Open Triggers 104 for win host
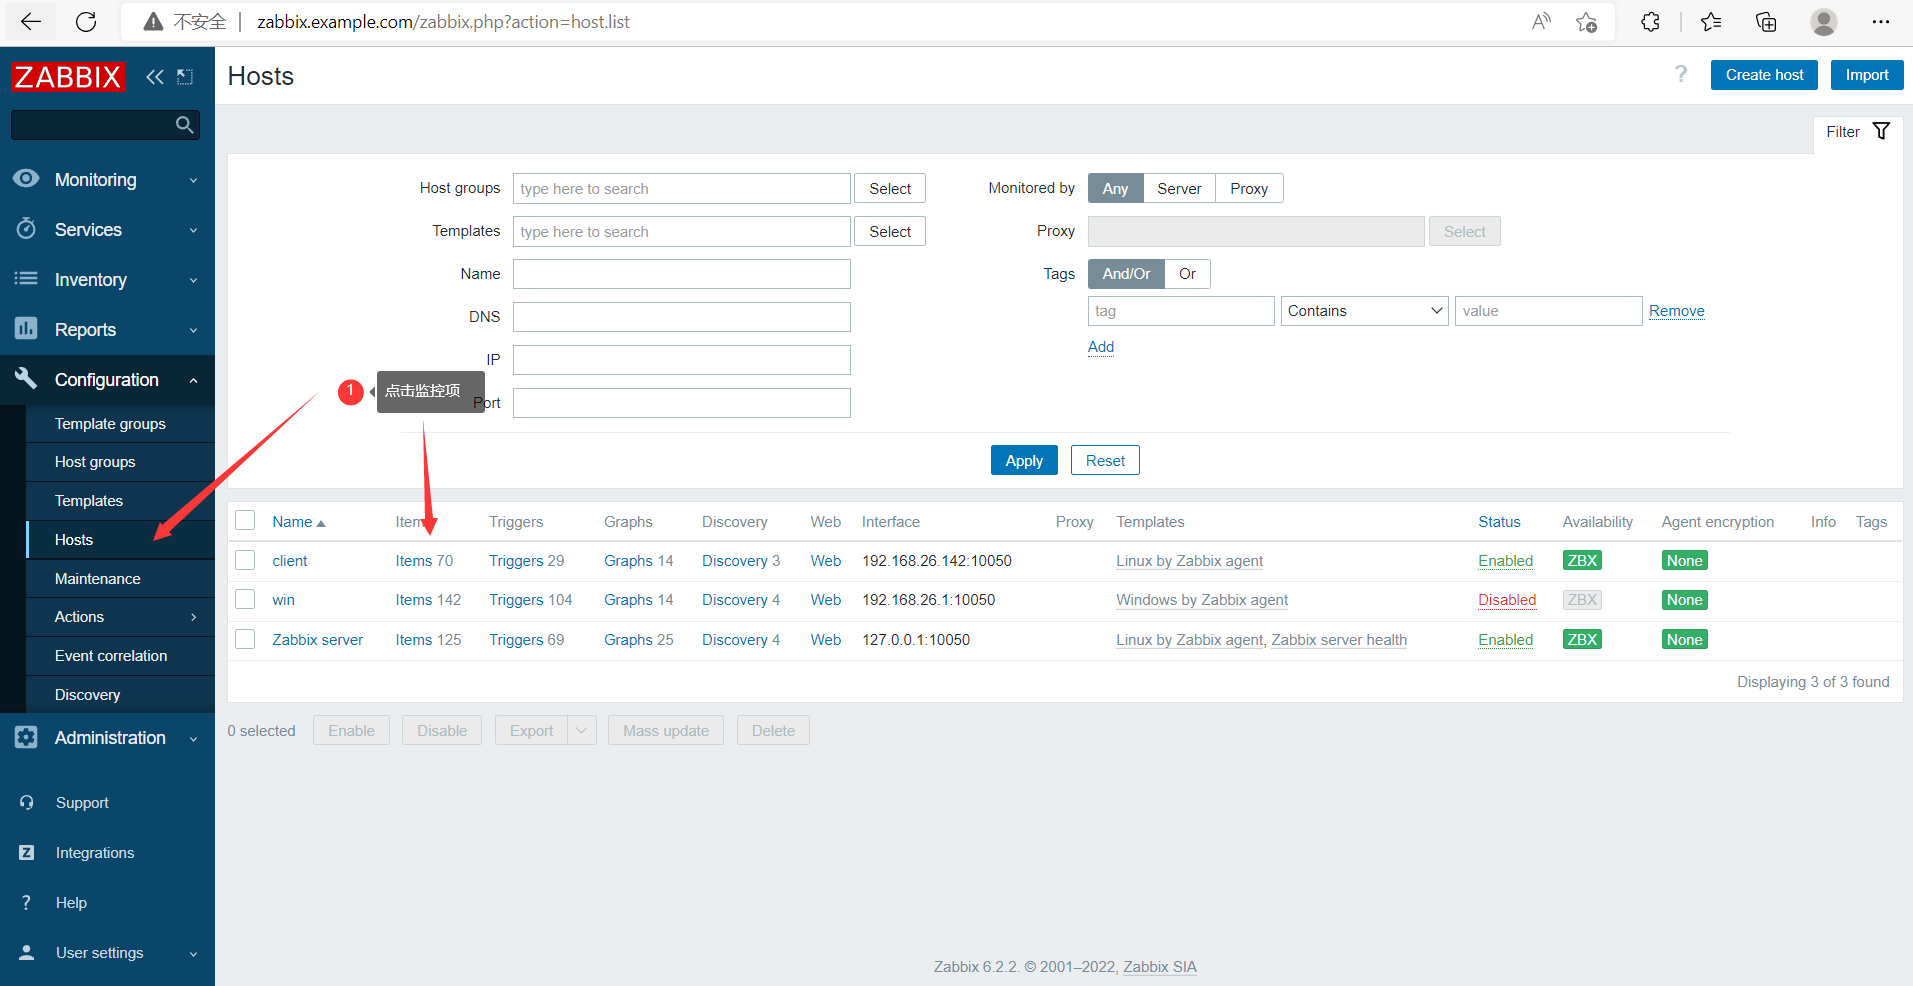 [x=530, y=600]
